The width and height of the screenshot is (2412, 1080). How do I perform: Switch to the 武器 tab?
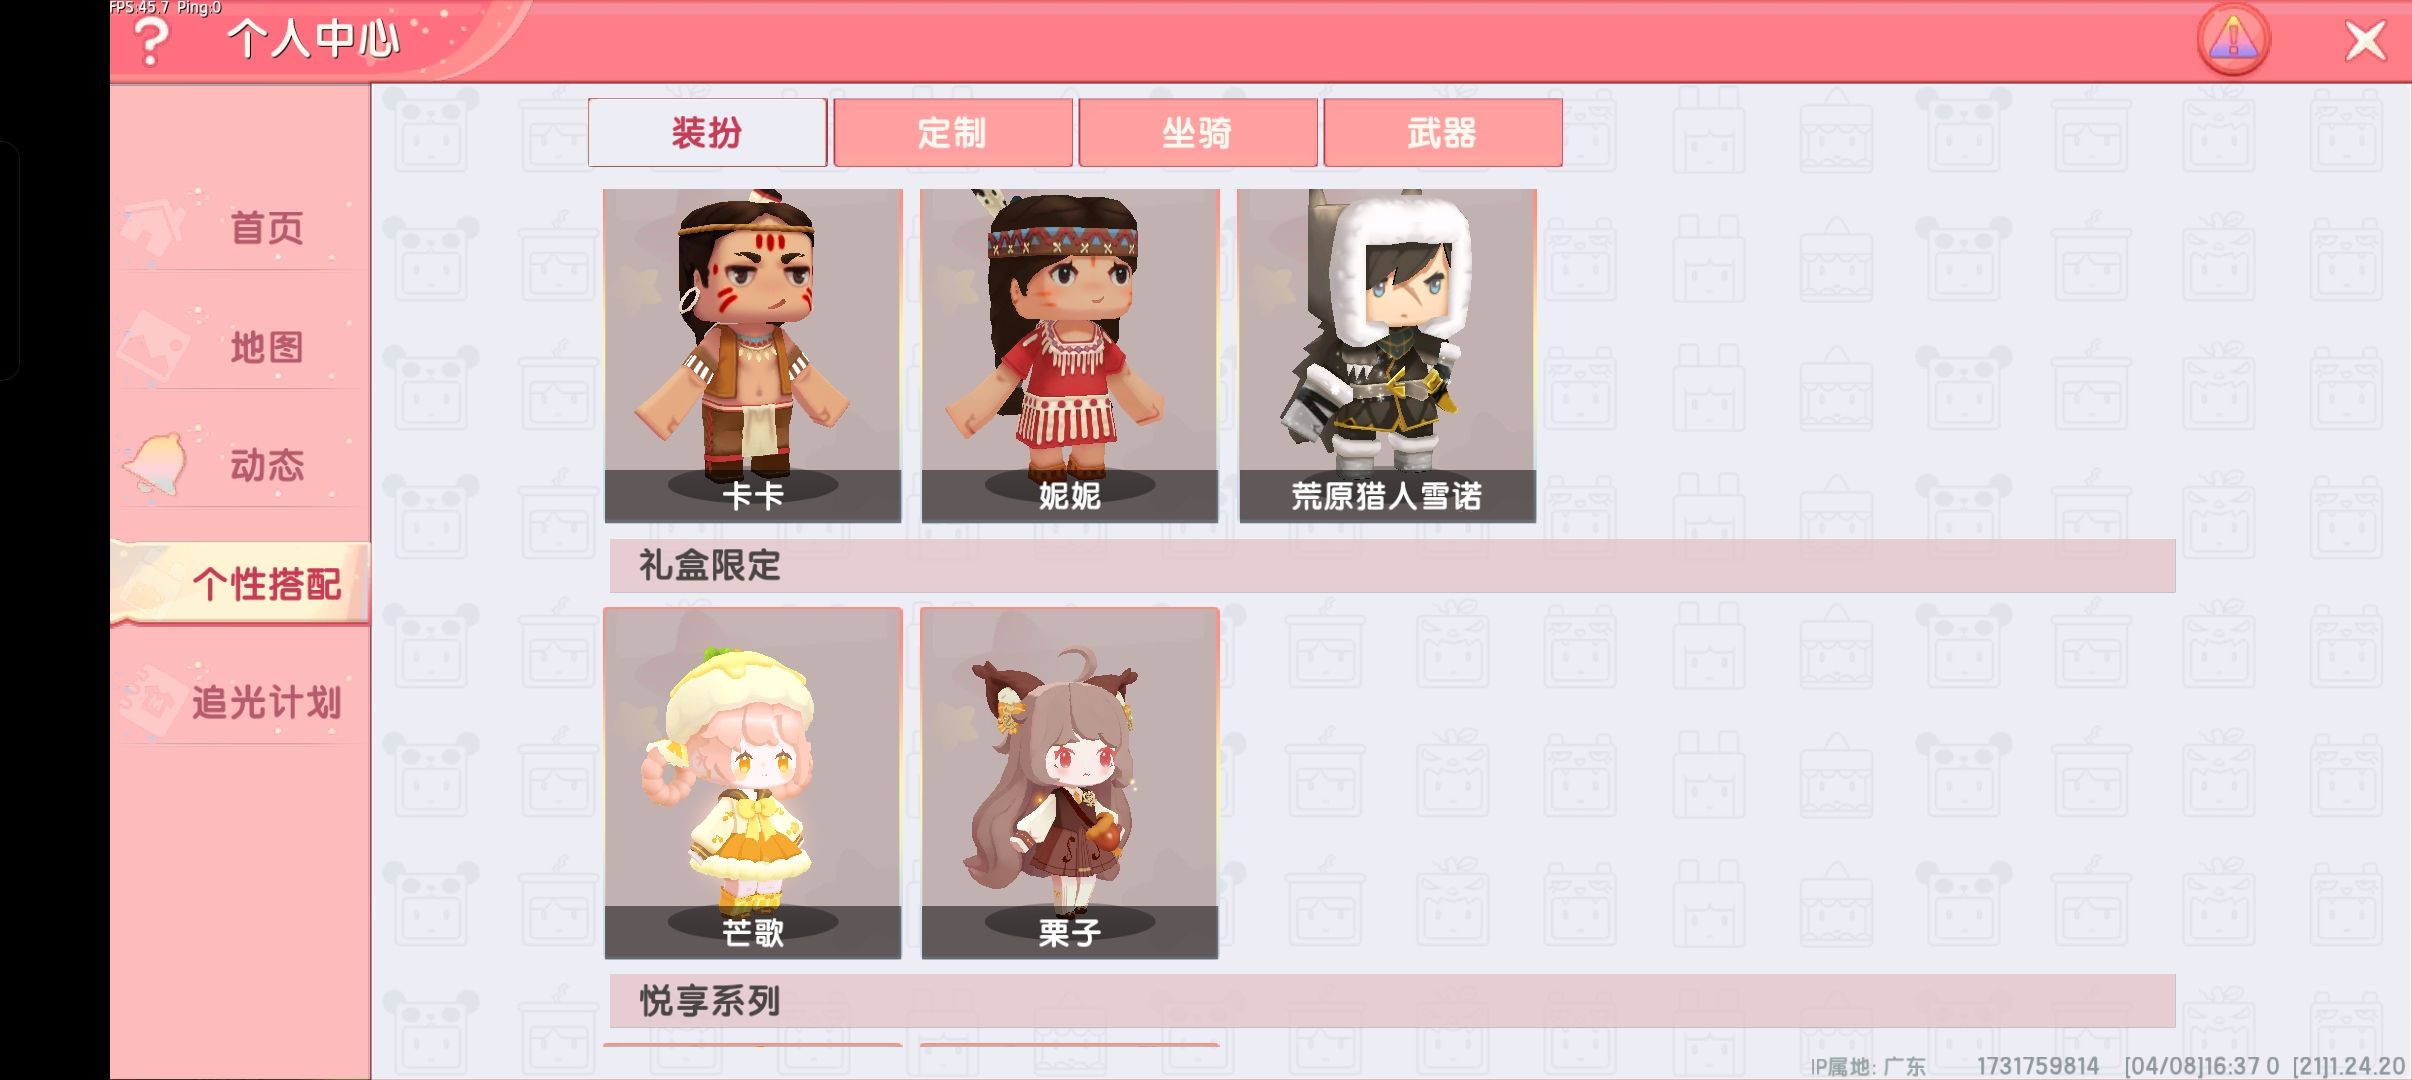(x=1442, y=132)
